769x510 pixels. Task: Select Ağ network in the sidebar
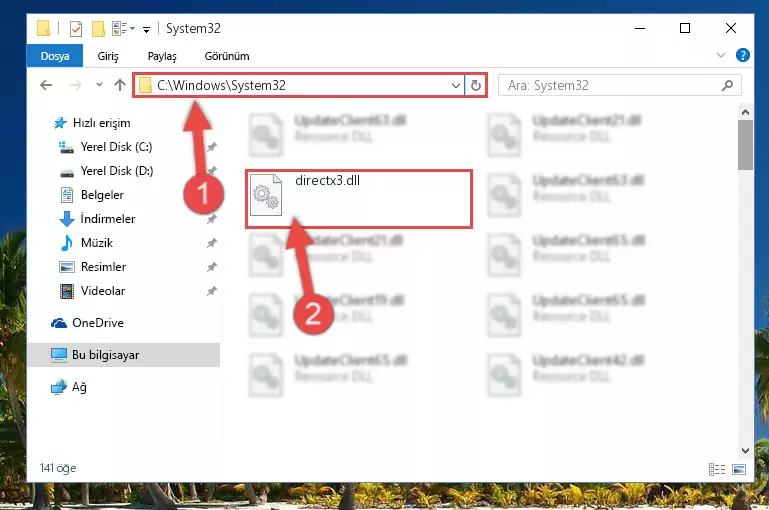tap(79, 387)
